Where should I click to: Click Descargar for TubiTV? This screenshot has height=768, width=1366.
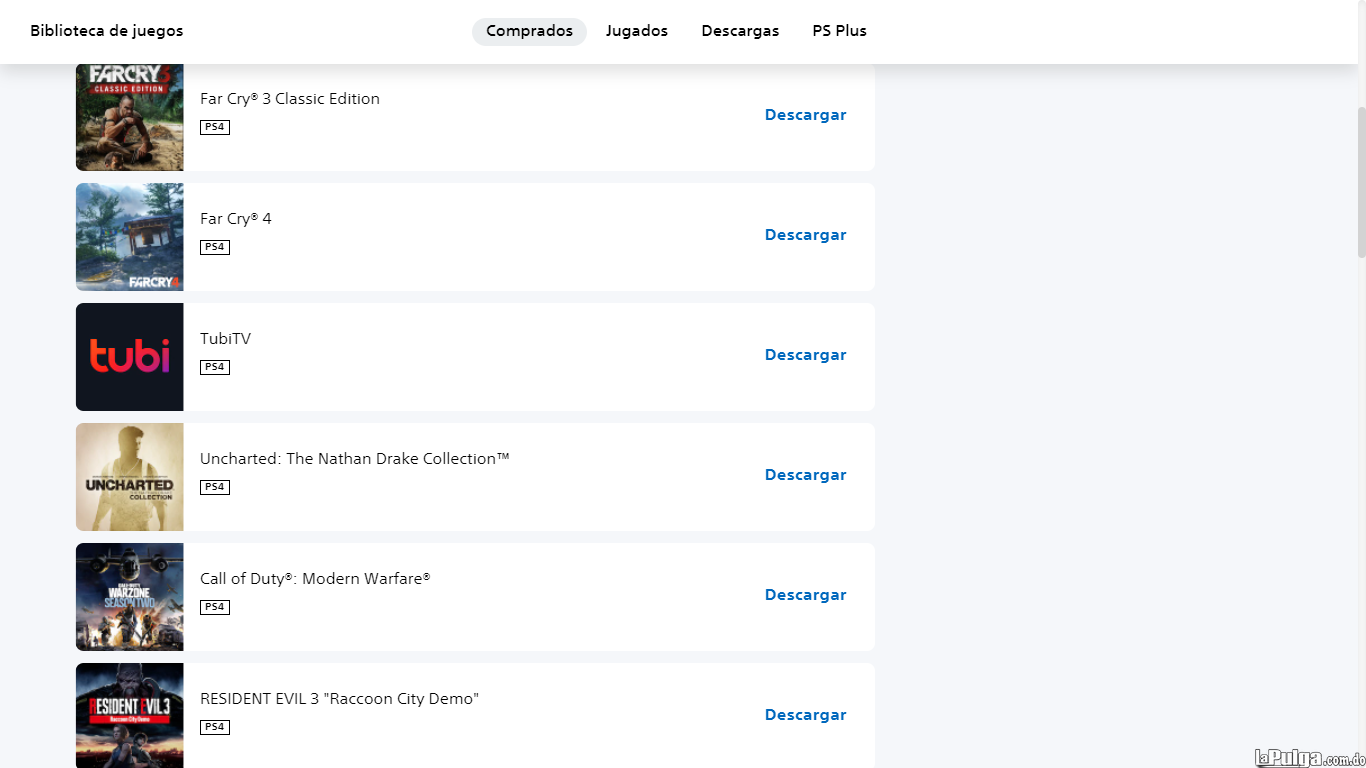tap(805, 355)
